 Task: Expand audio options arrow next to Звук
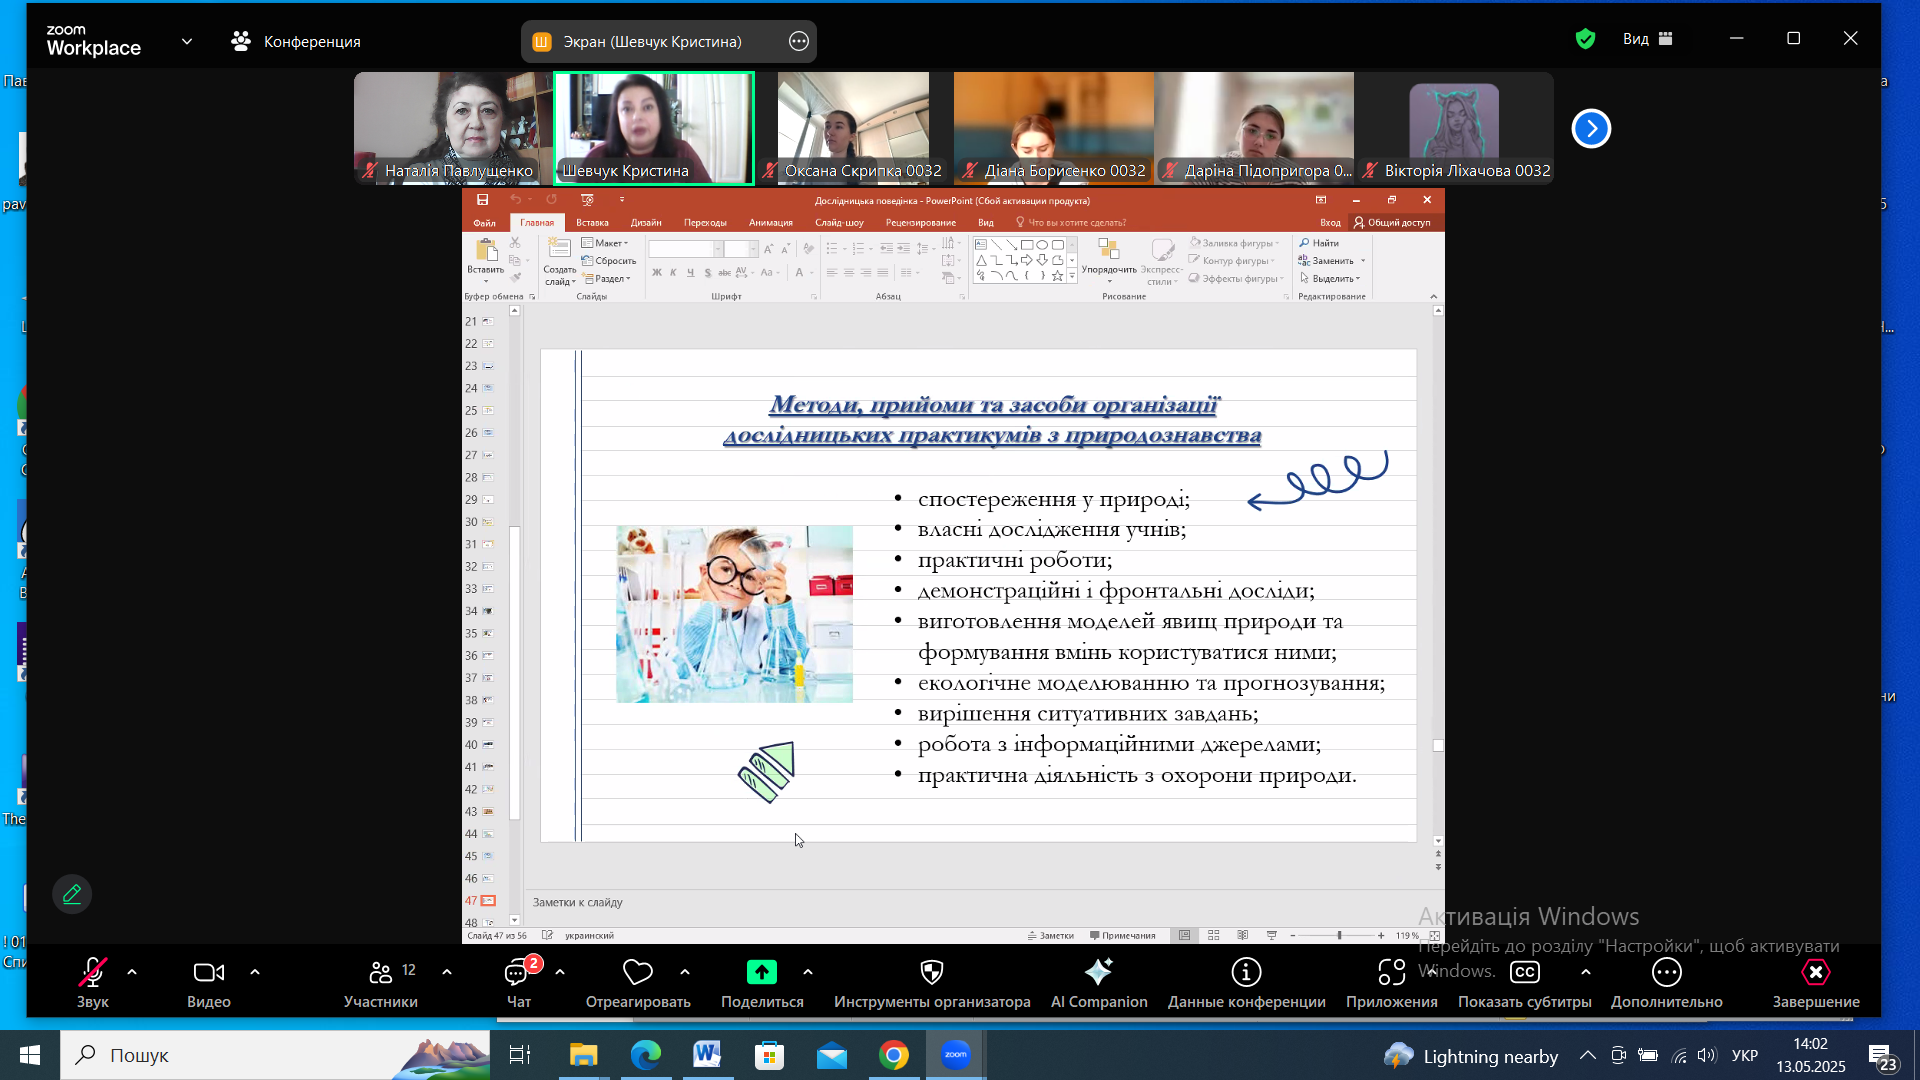[132, 972]
